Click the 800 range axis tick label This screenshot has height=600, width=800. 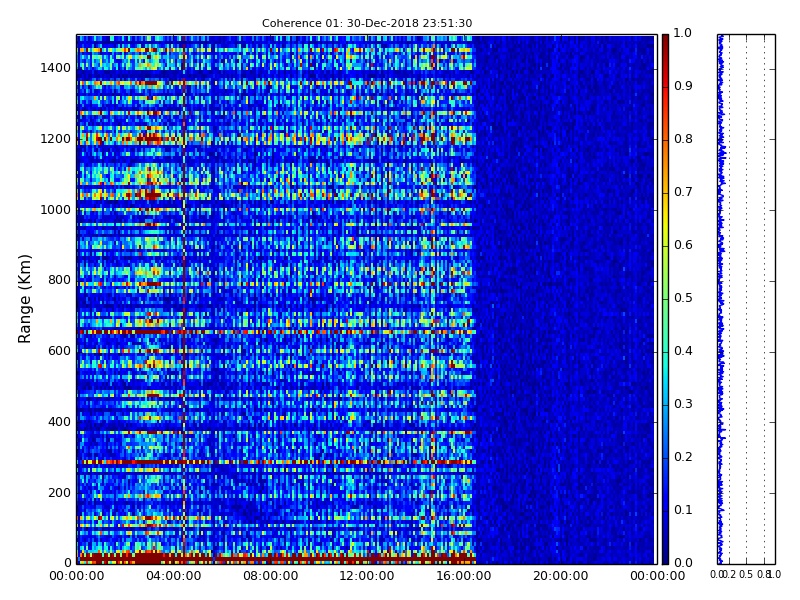click(x=59, y=280)
